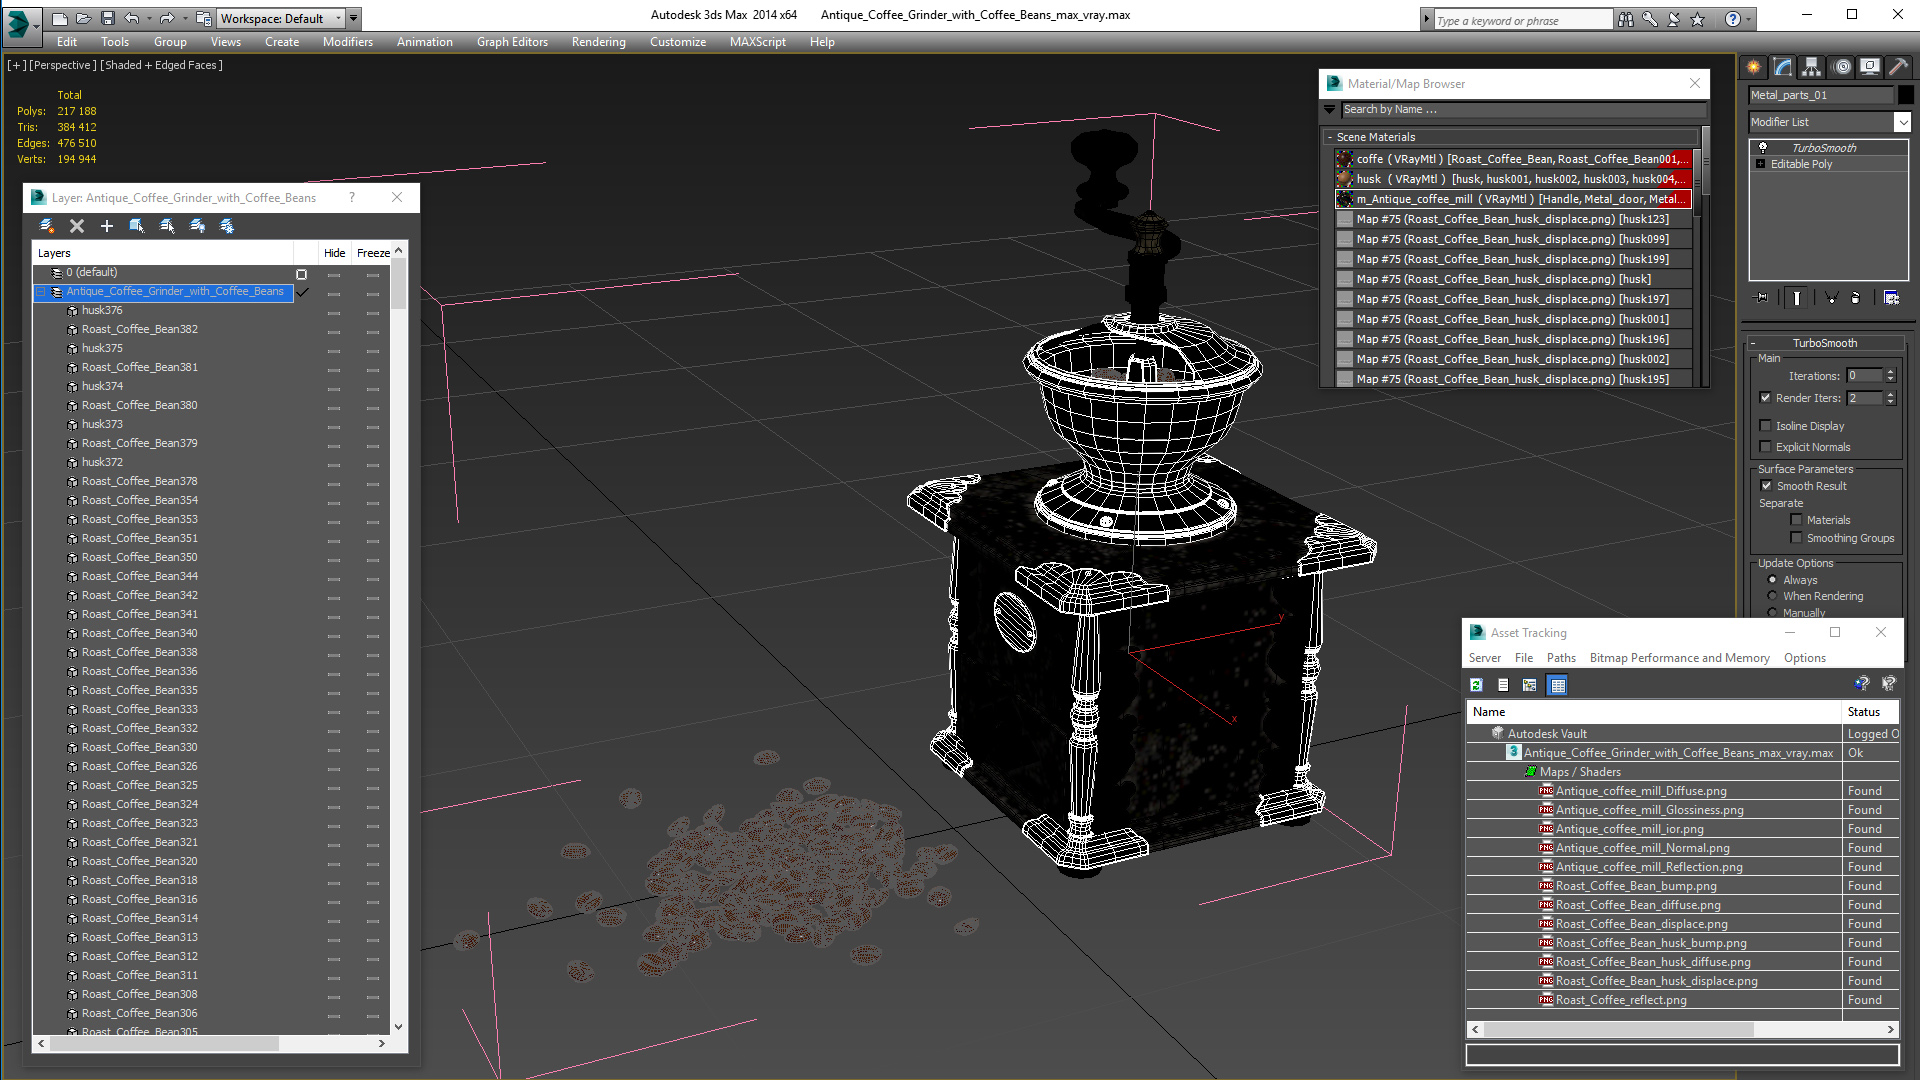Image resolution: width=1920 pixels, height=1080 pixels.
Task: Click the Redo arrow icon
Action: (167, 18)
